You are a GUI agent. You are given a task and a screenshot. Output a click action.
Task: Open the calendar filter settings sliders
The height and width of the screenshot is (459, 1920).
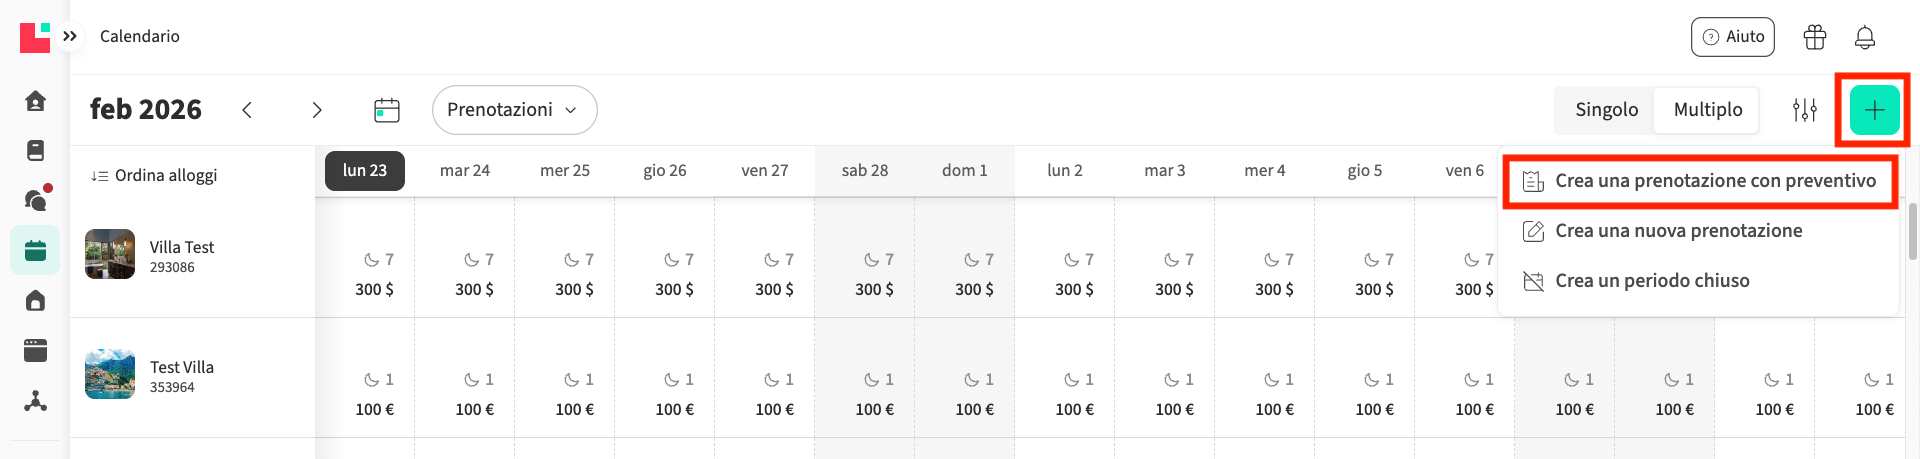coord(1804,110)
